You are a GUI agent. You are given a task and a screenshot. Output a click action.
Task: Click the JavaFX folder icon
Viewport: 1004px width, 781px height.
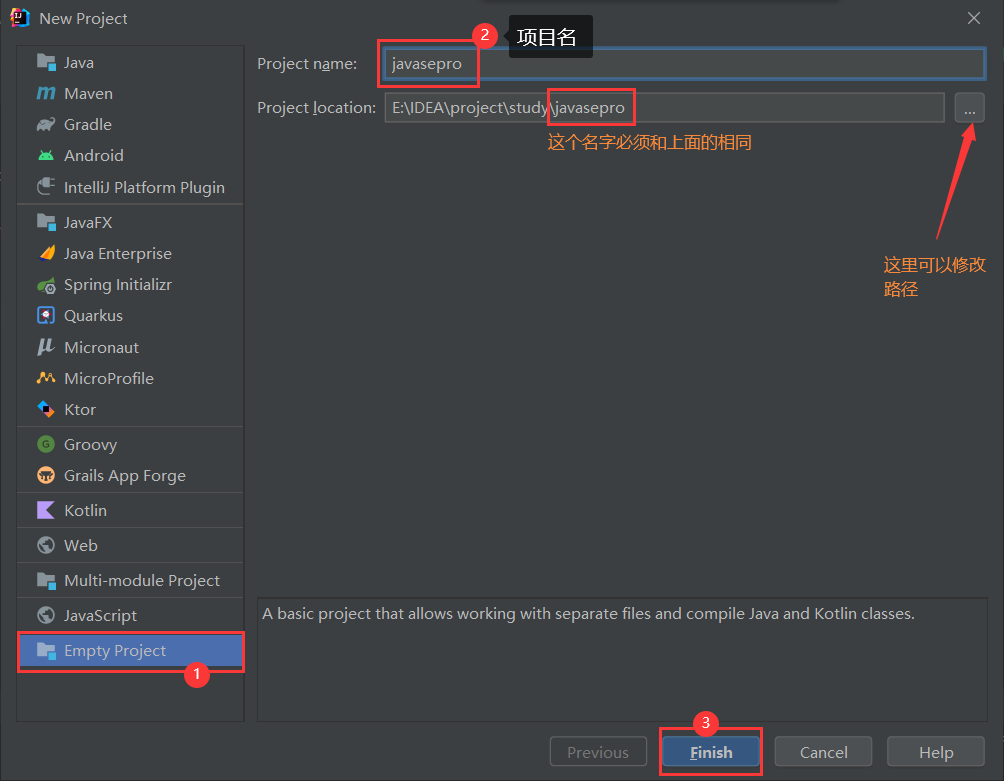(x=46, y=222)
